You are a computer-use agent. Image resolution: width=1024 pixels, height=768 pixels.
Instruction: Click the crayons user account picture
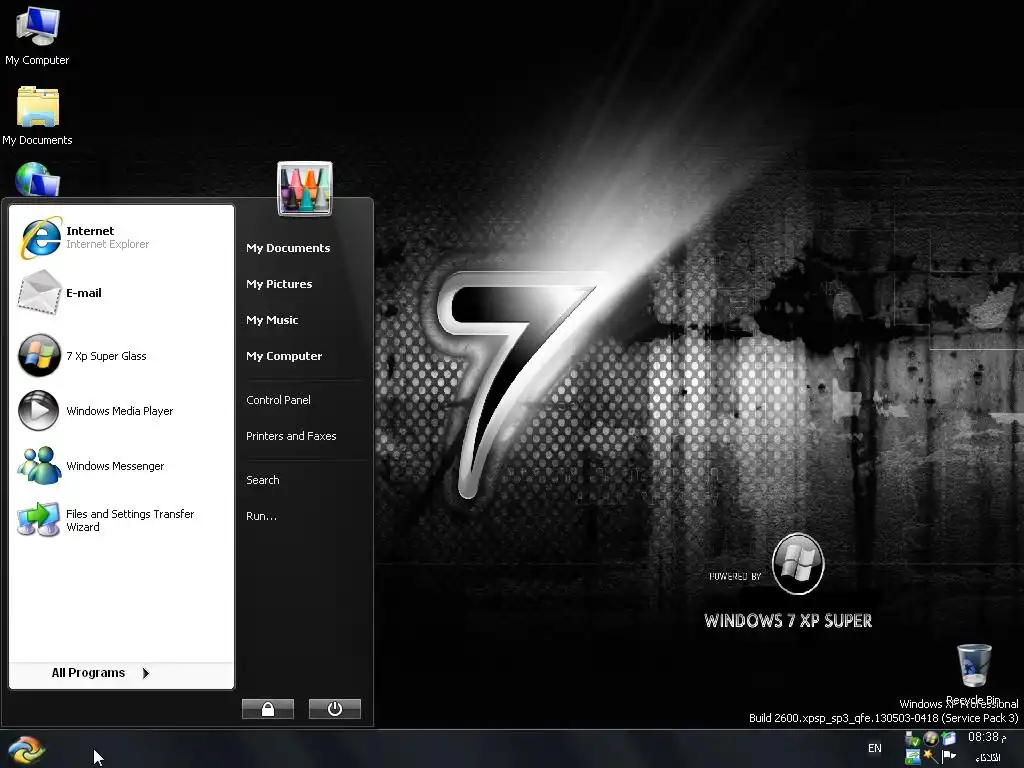tap(305, 189)
